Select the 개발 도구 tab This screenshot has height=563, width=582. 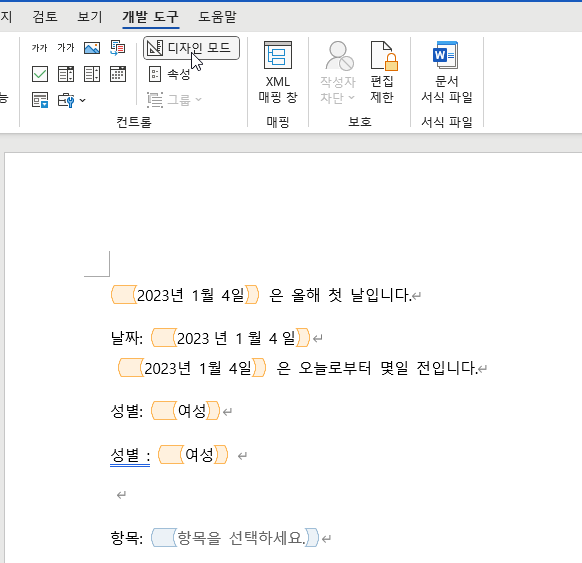151,17
